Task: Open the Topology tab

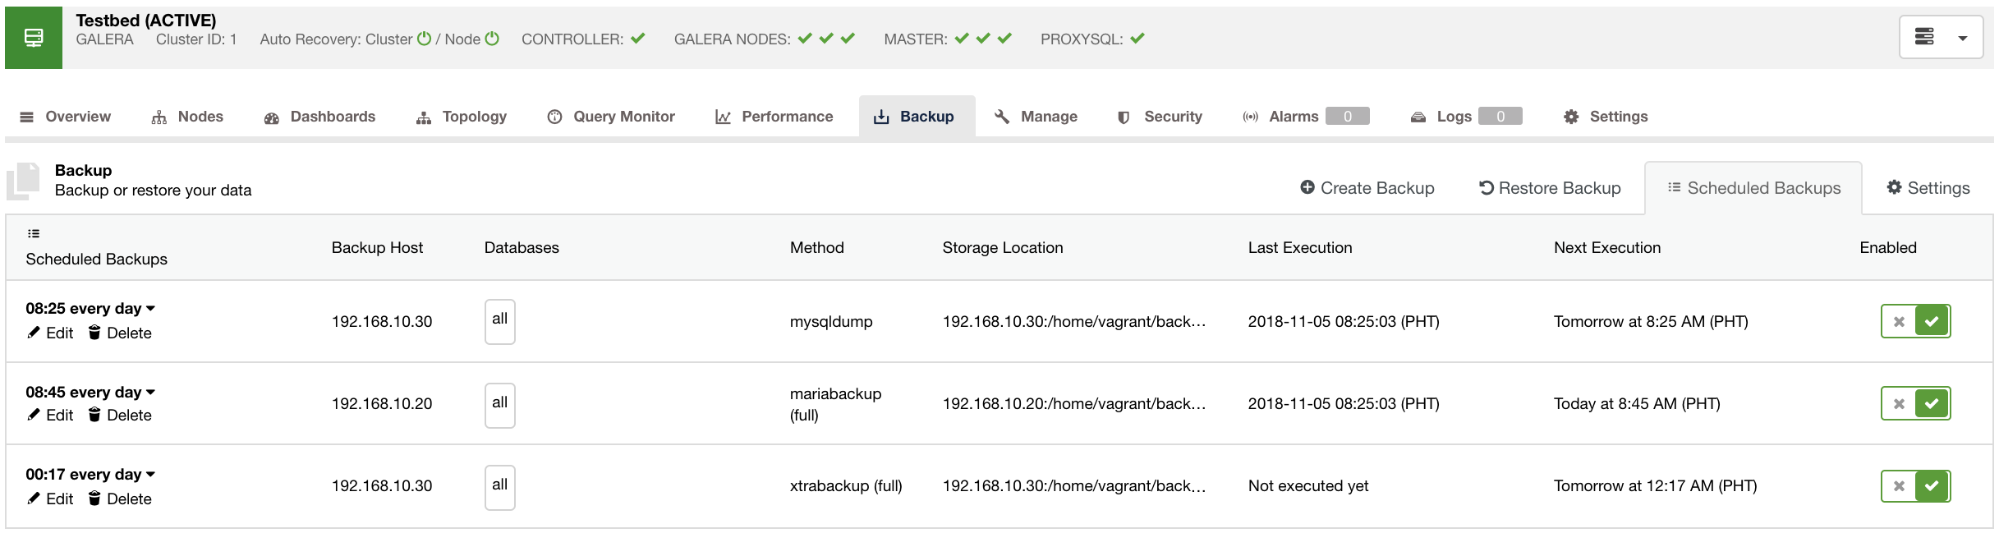Action: [x=462, y=117]
